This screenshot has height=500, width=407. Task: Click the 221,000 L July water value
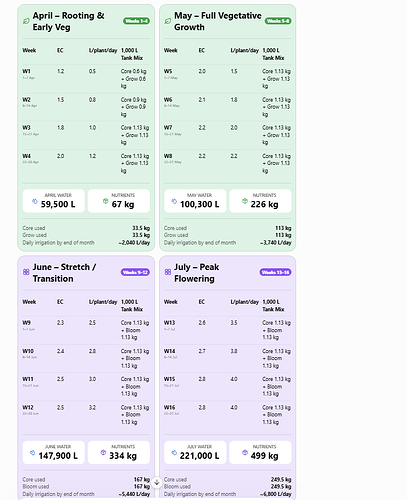point(200,456)
